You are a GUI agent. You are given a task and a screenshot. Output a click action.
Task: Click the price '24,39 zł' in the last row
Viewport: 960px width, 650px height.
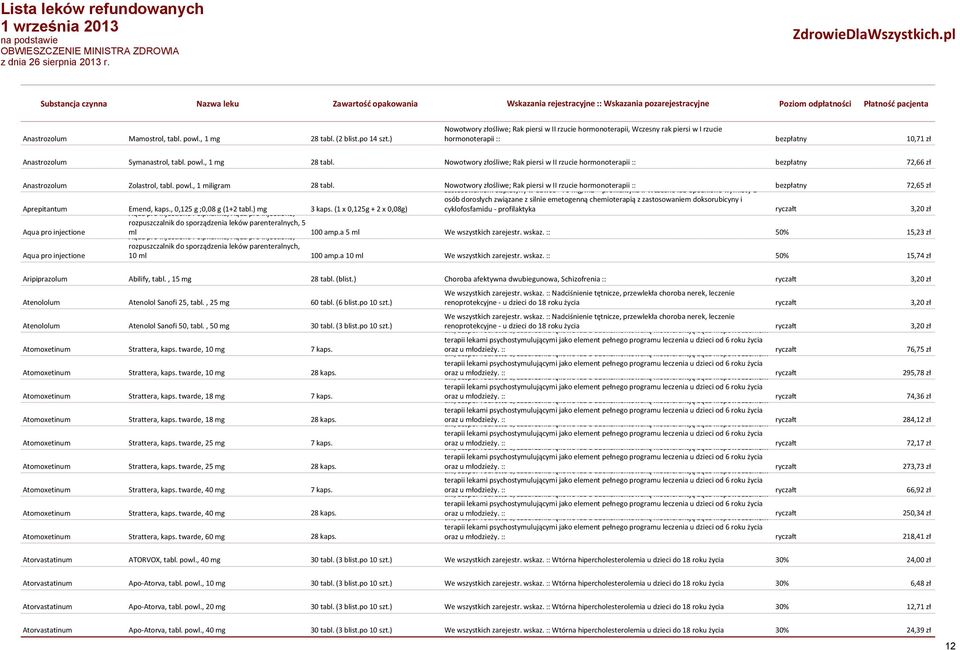click(918, 630)
